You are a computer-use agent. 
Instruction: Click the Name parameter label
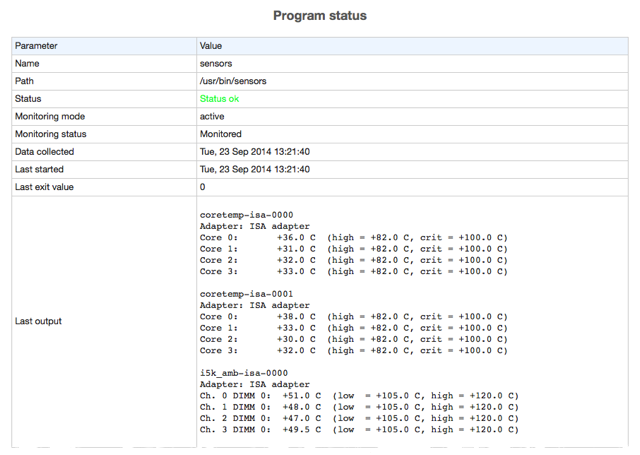(27, 63)
